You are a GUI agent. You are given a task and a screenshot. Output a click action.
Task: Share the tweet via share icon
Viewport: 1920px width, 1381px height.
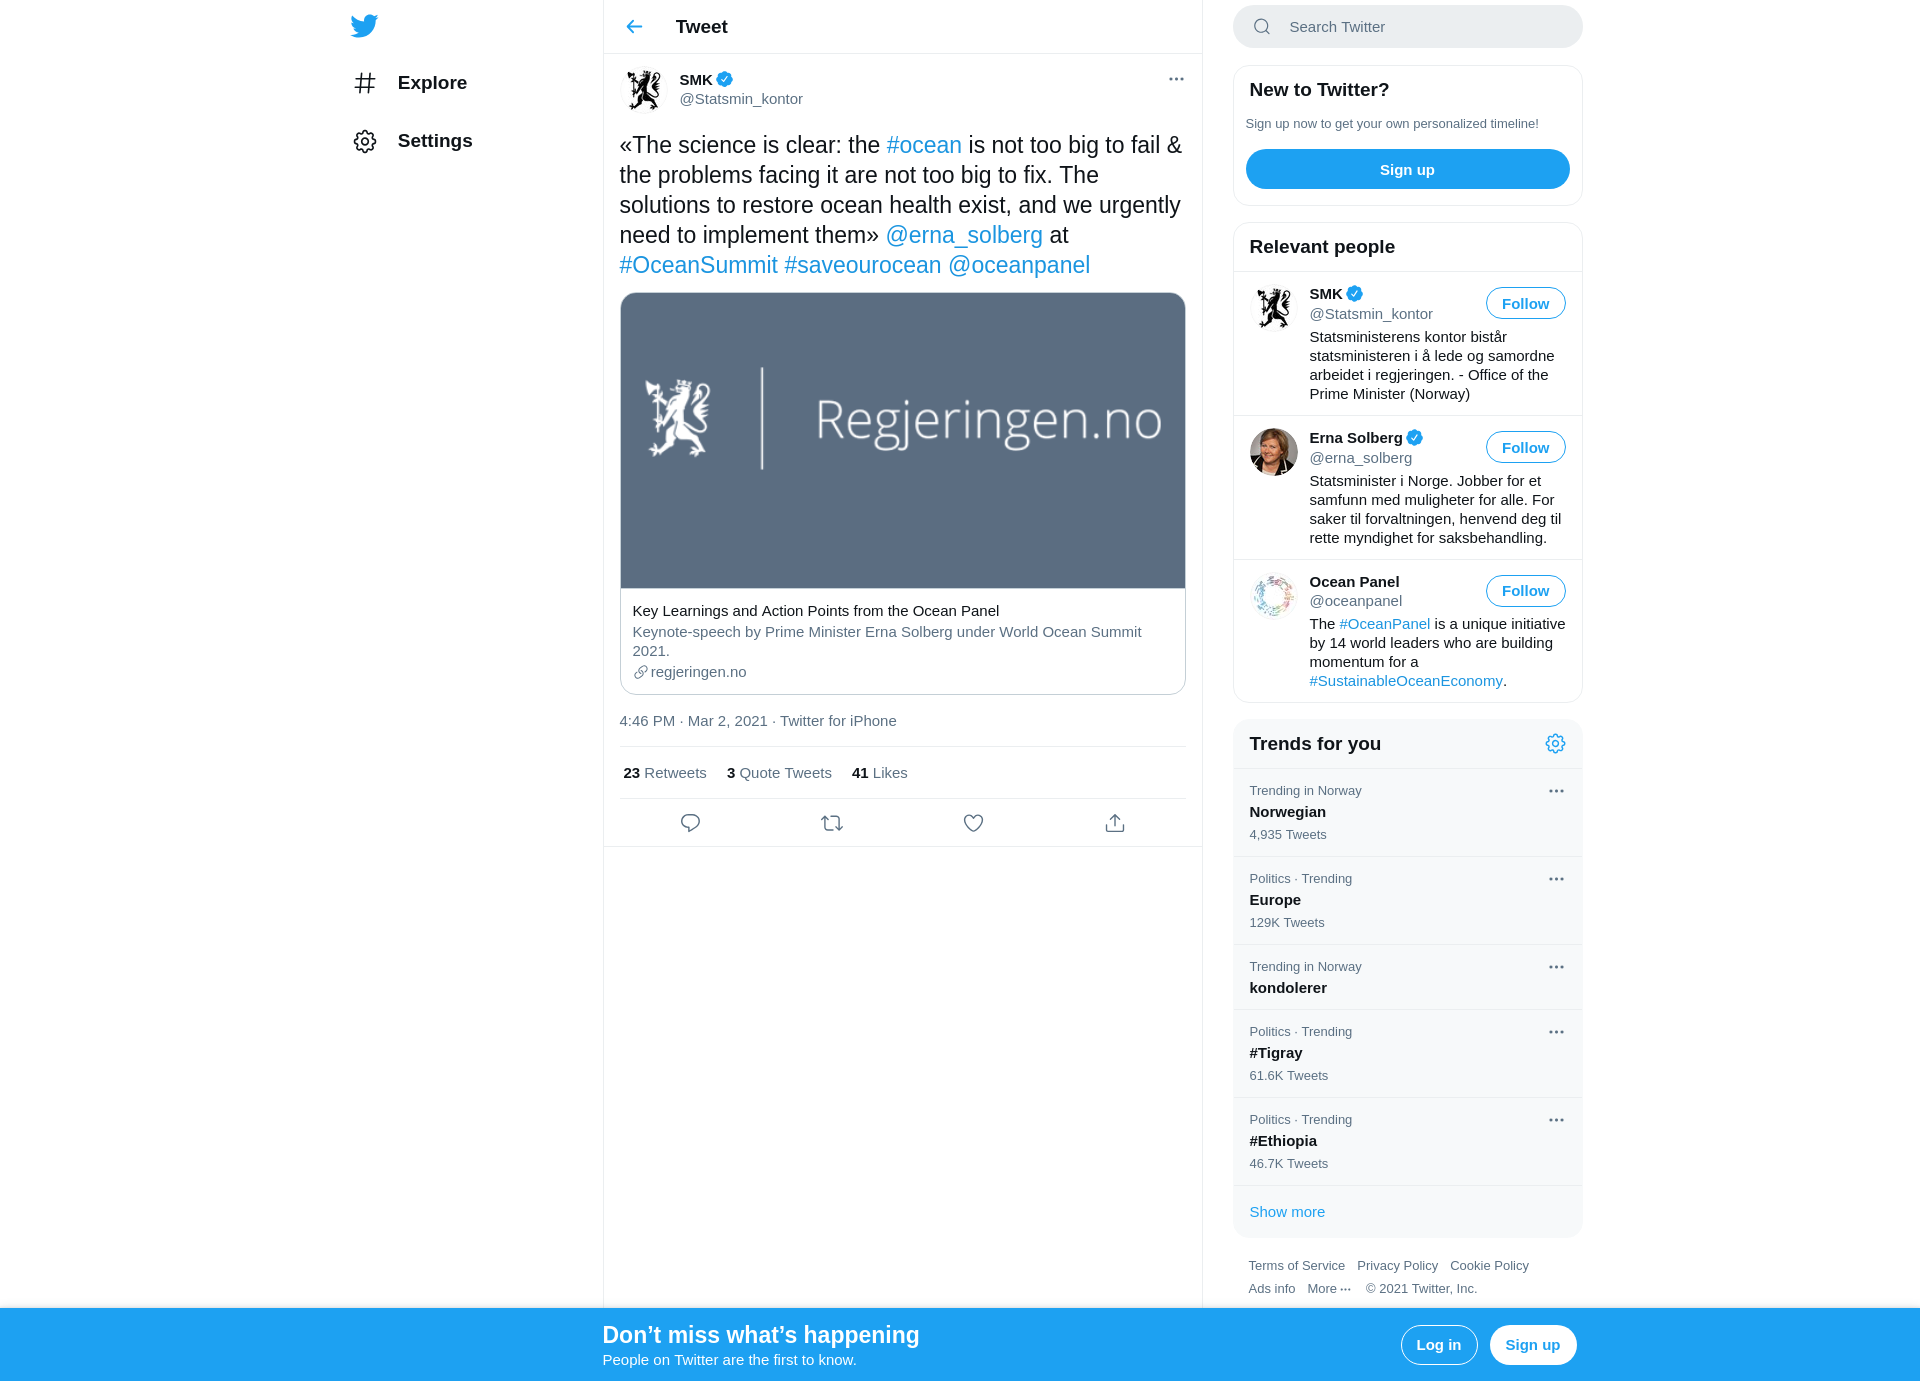1115,823
